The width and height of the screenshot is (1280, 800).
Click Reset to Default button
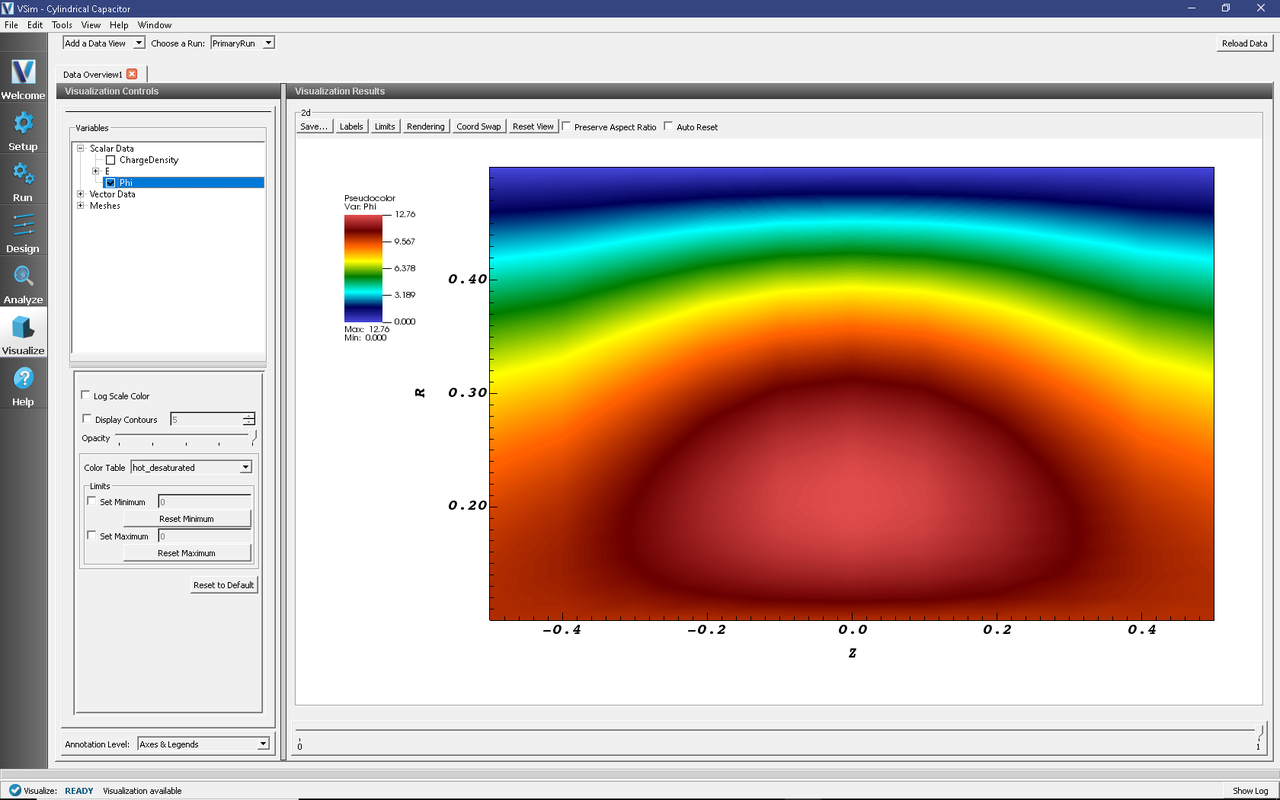[x=224, y=585]
